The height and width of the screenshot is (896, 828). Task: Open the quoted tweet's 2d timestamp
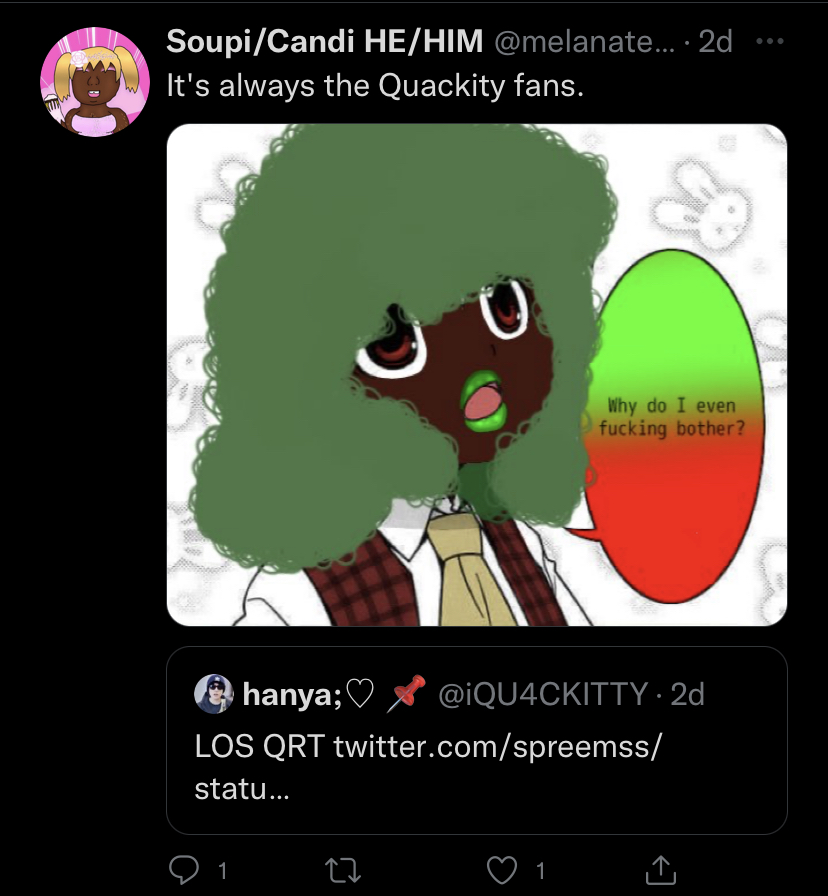(687, 694)
